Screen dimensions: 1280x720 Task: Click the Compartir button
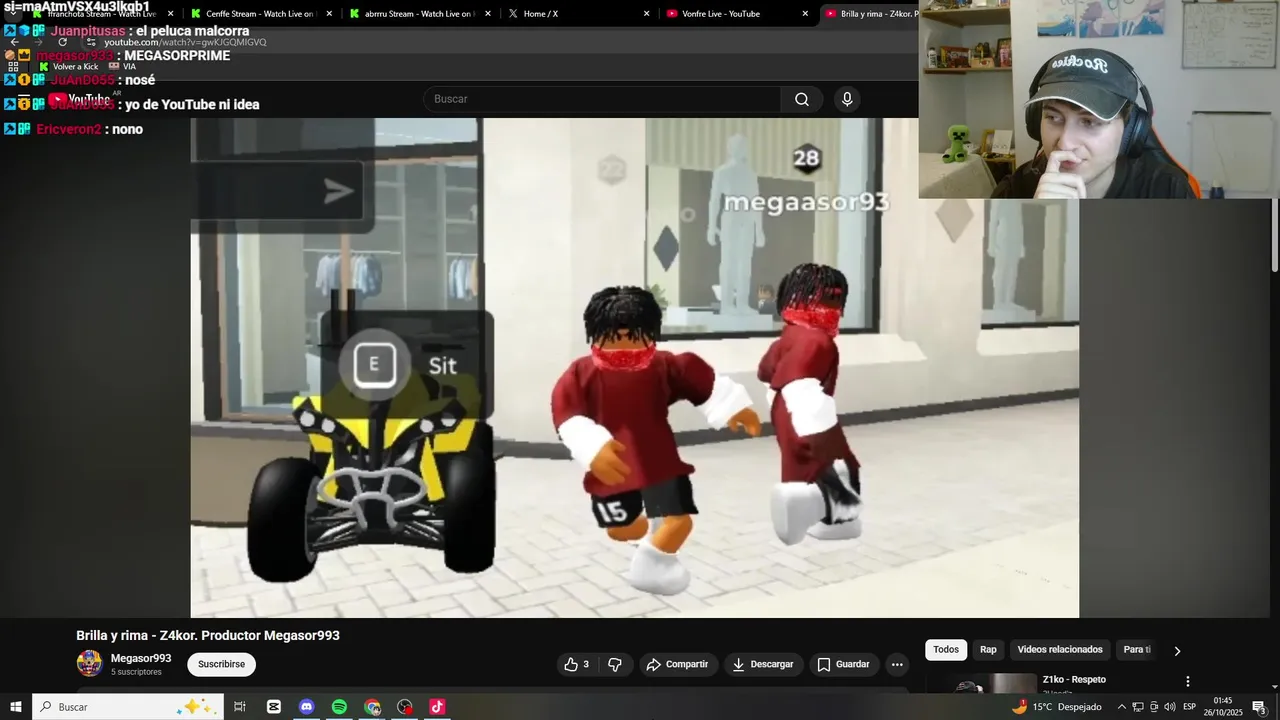coord(677,664)
